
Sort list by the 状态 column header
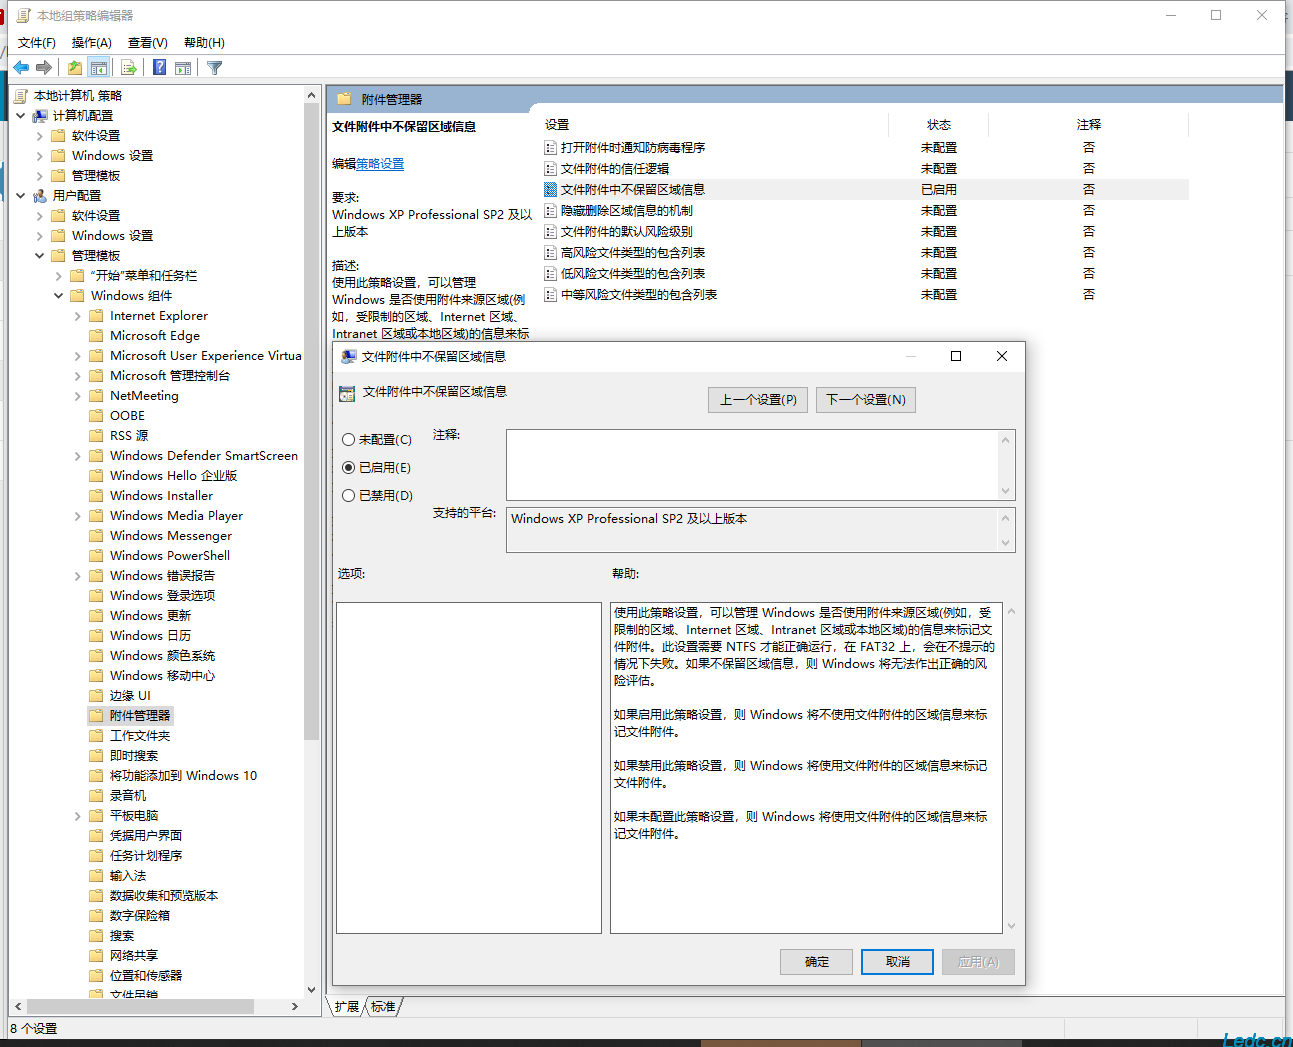point(938,125)
